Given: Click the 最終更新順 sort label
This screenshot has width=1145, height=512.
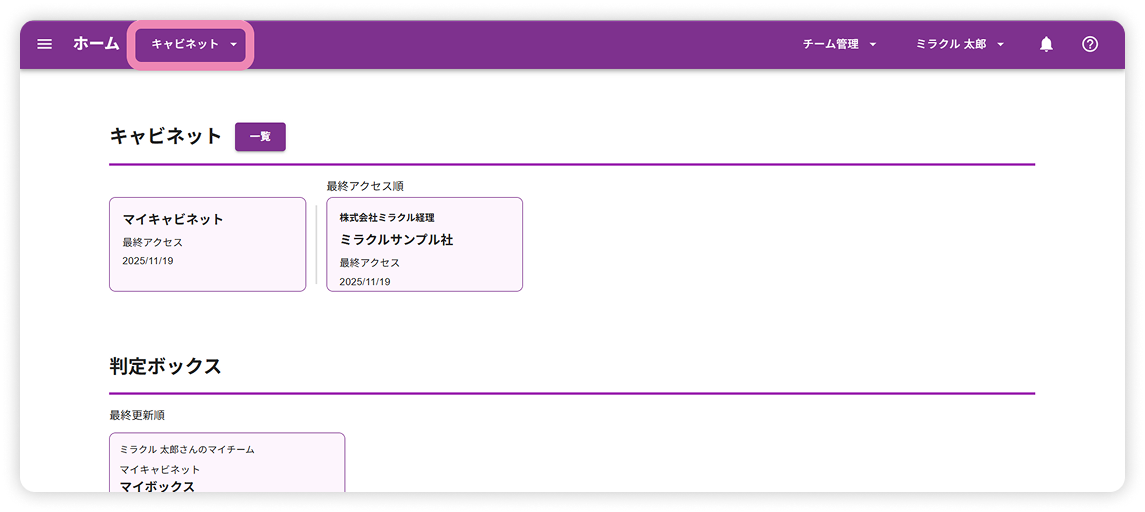Looking at the screenshot, I should (x=137, y=415).
